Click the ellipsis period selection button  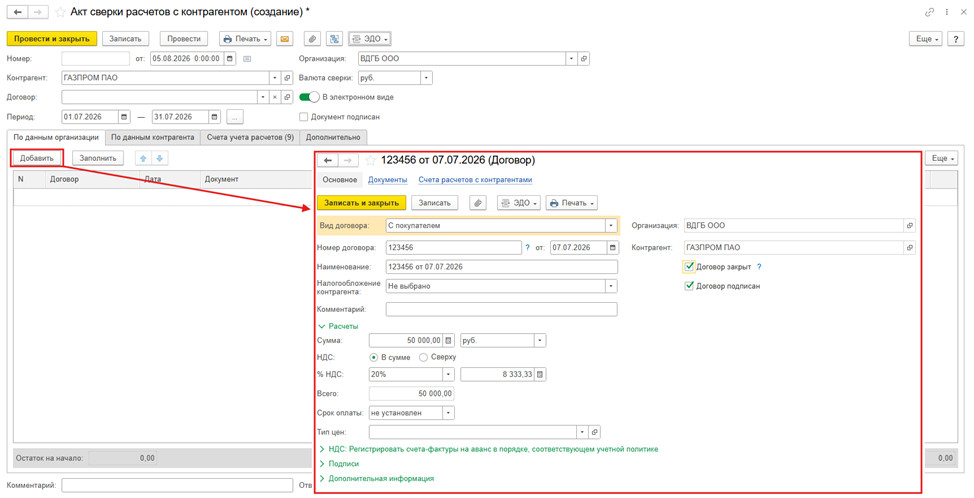click(235, 117)
